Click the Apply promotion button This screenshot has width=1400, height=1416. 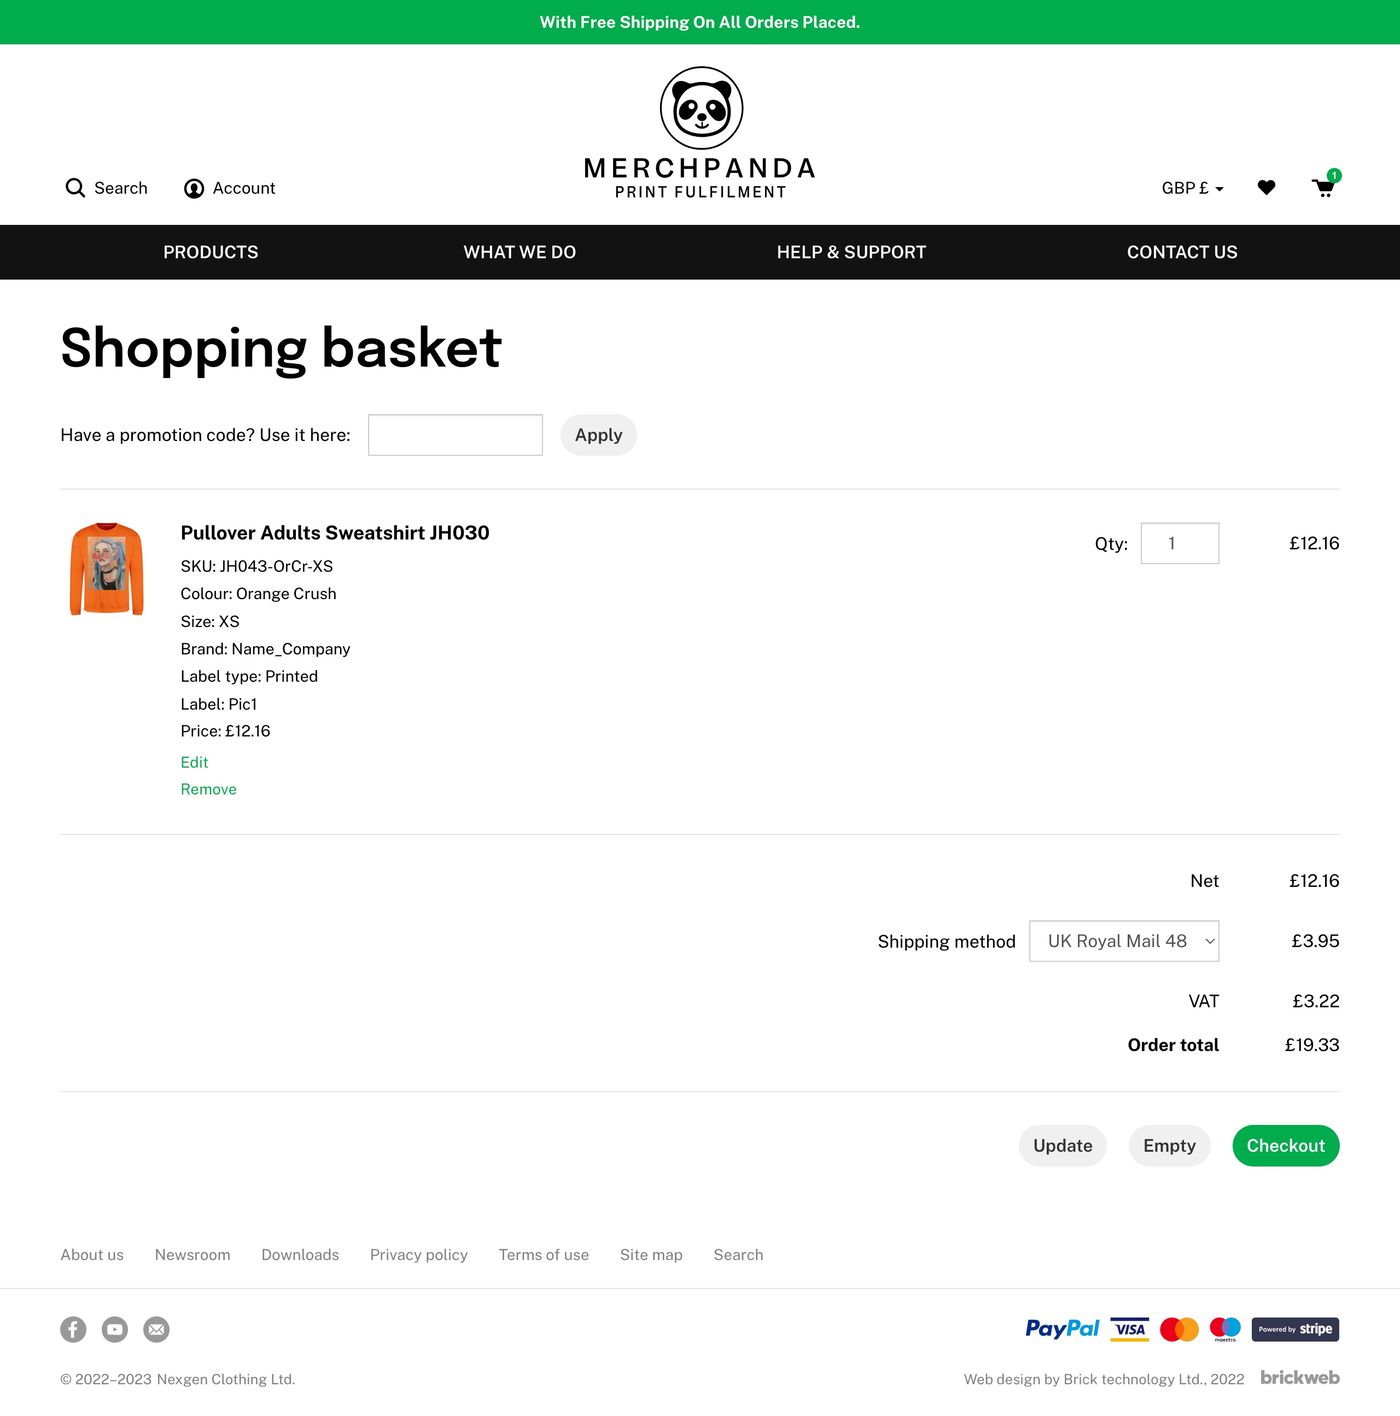(x=598, y=435)
